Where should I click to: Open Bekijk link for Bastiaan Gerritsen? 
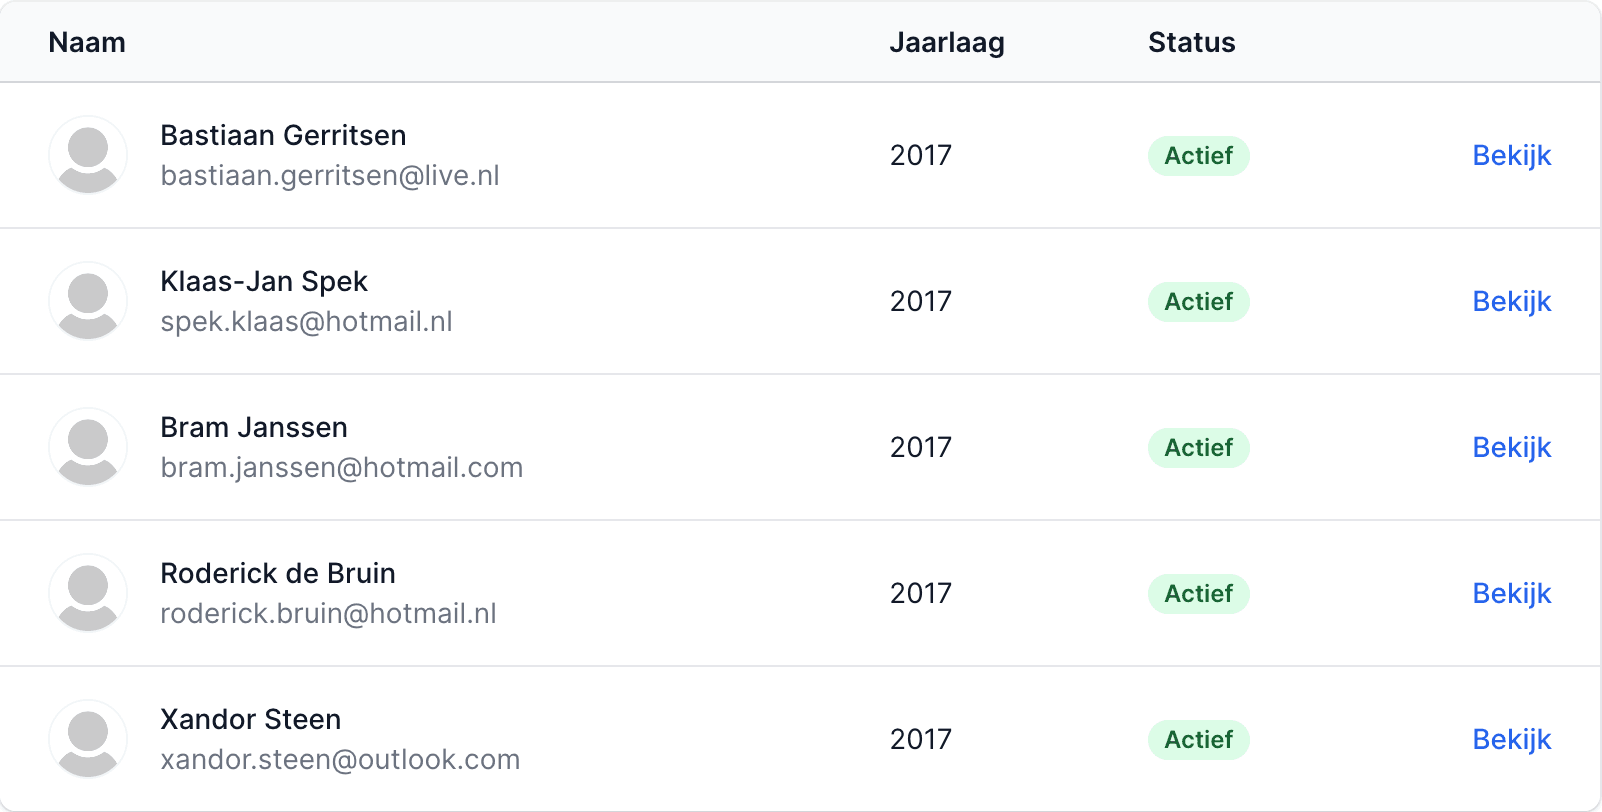click(x=1511, y=156)
